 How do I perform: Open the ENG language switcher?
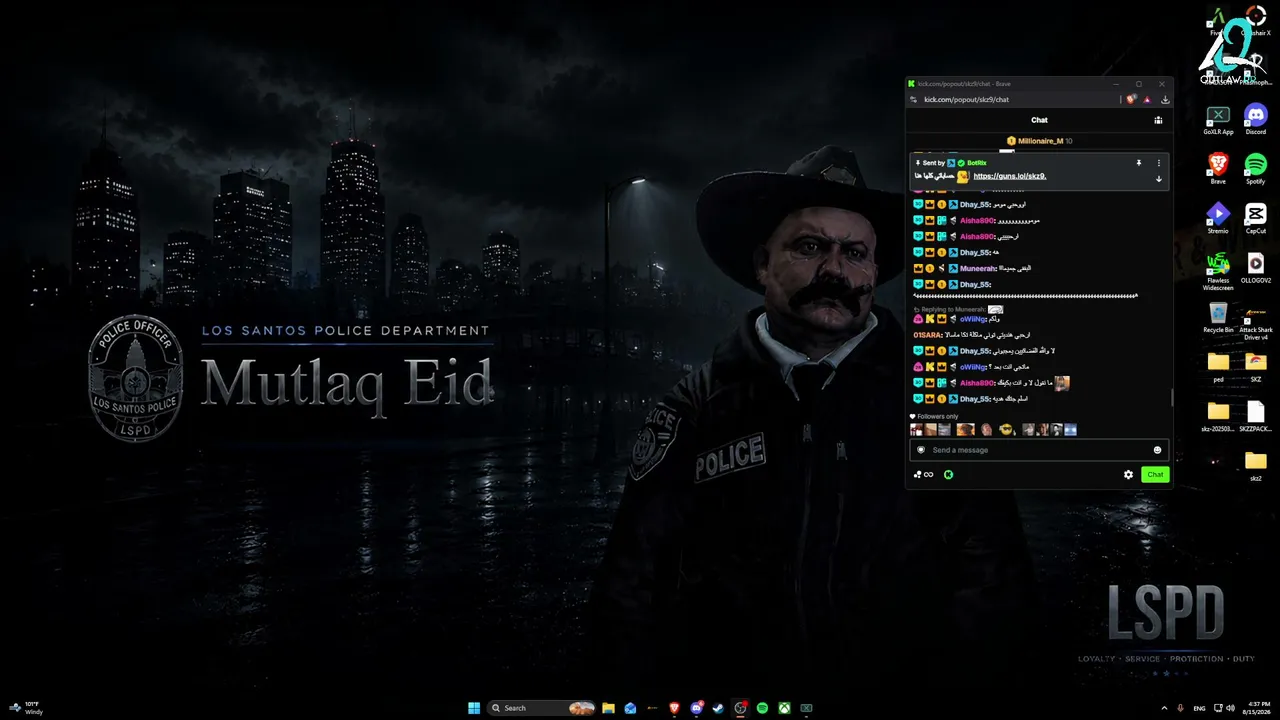(x=1199, y=708)
